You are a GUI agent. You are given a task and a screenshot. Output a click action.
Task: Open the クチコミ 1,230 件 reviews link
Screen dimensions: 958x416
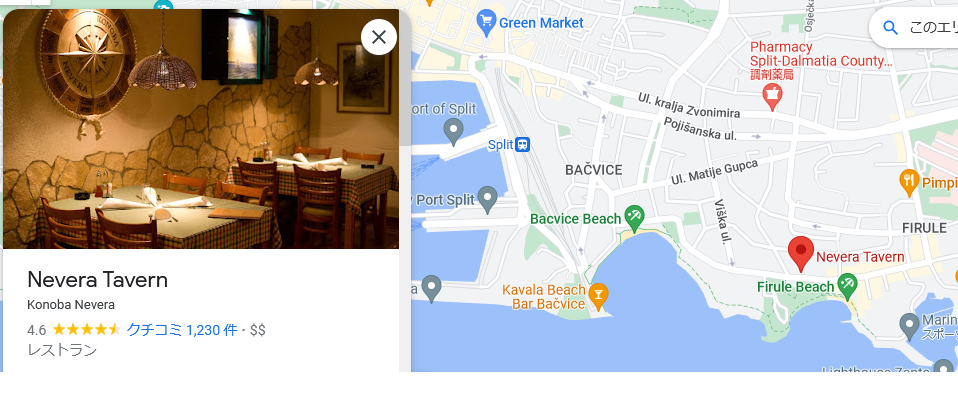coord(181,330)
